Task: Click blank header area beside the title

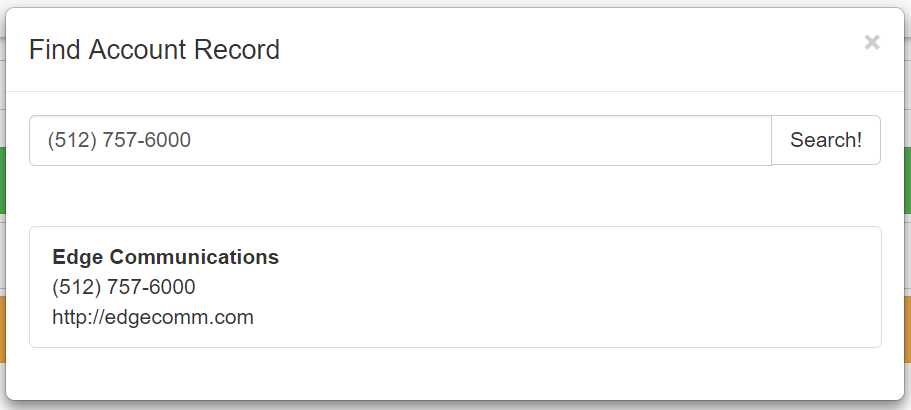Action: 550,49
